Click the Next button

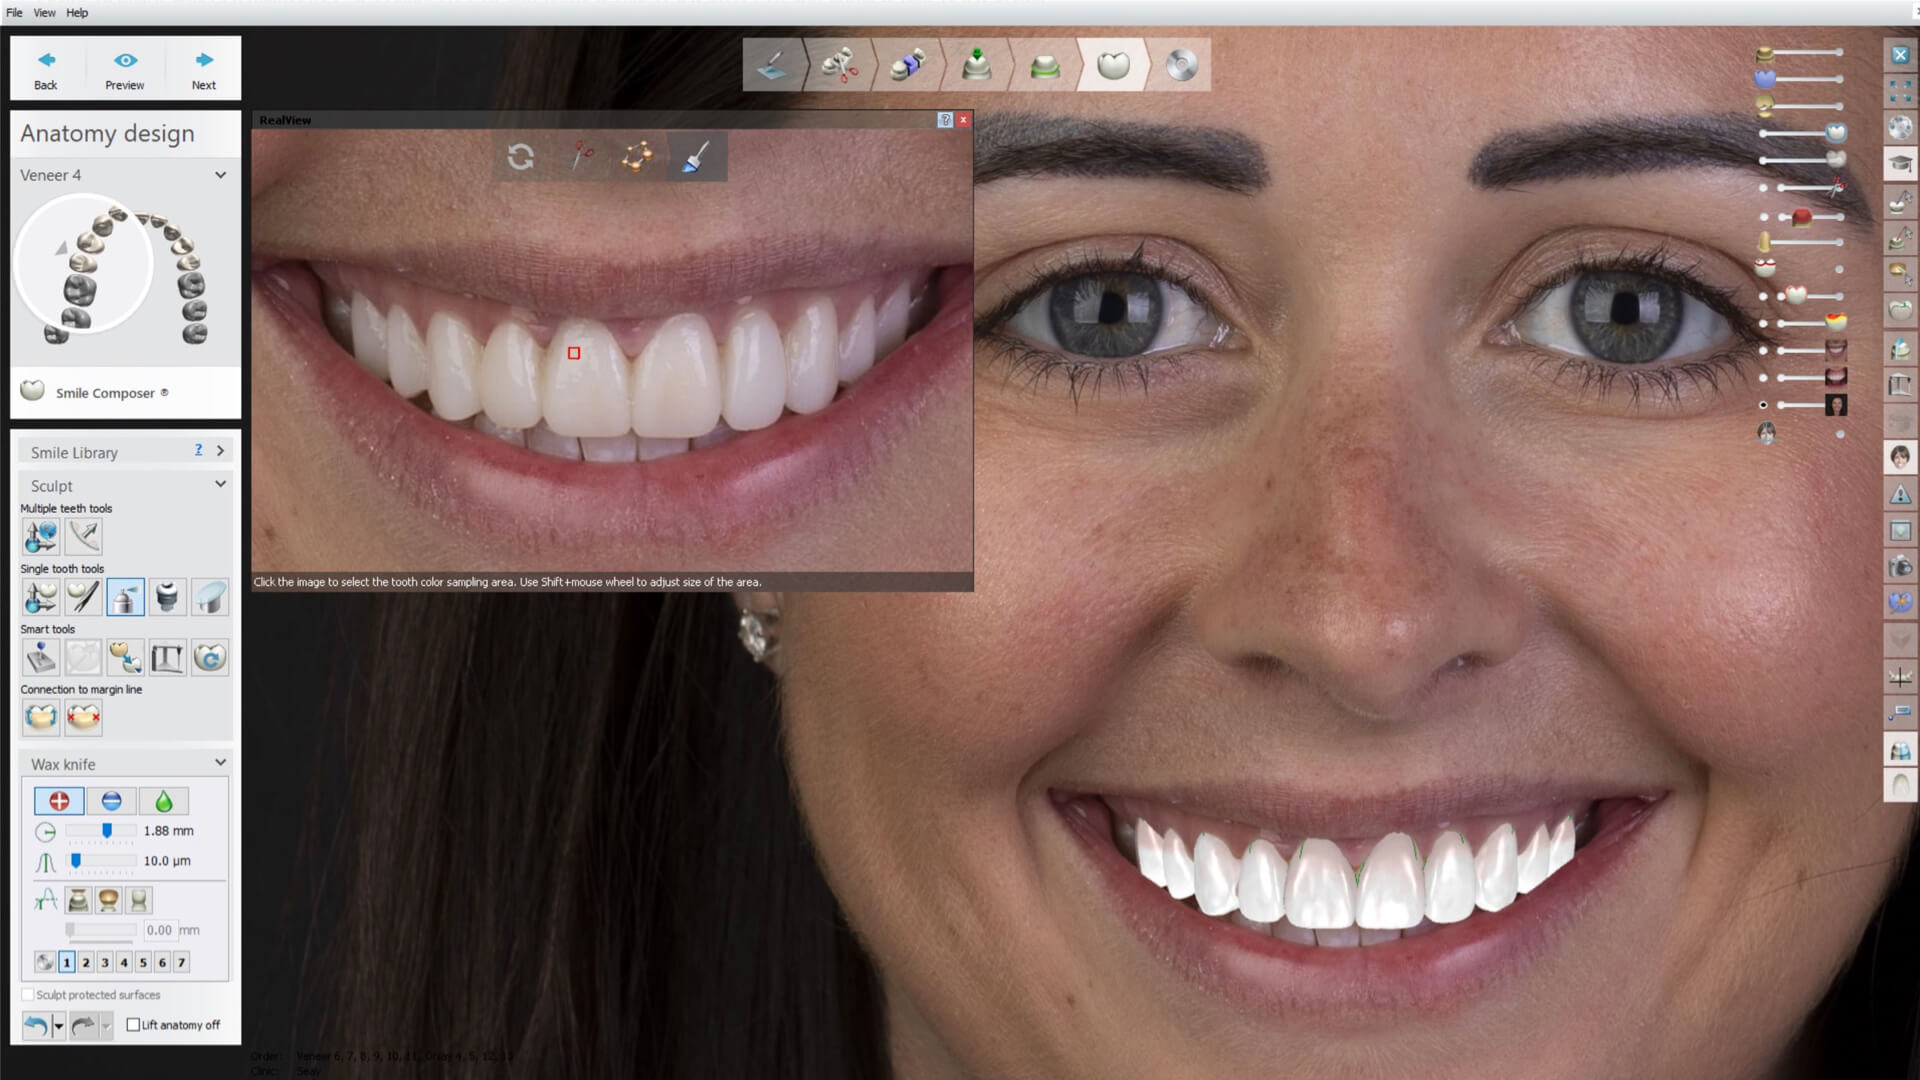coord(204,68)
